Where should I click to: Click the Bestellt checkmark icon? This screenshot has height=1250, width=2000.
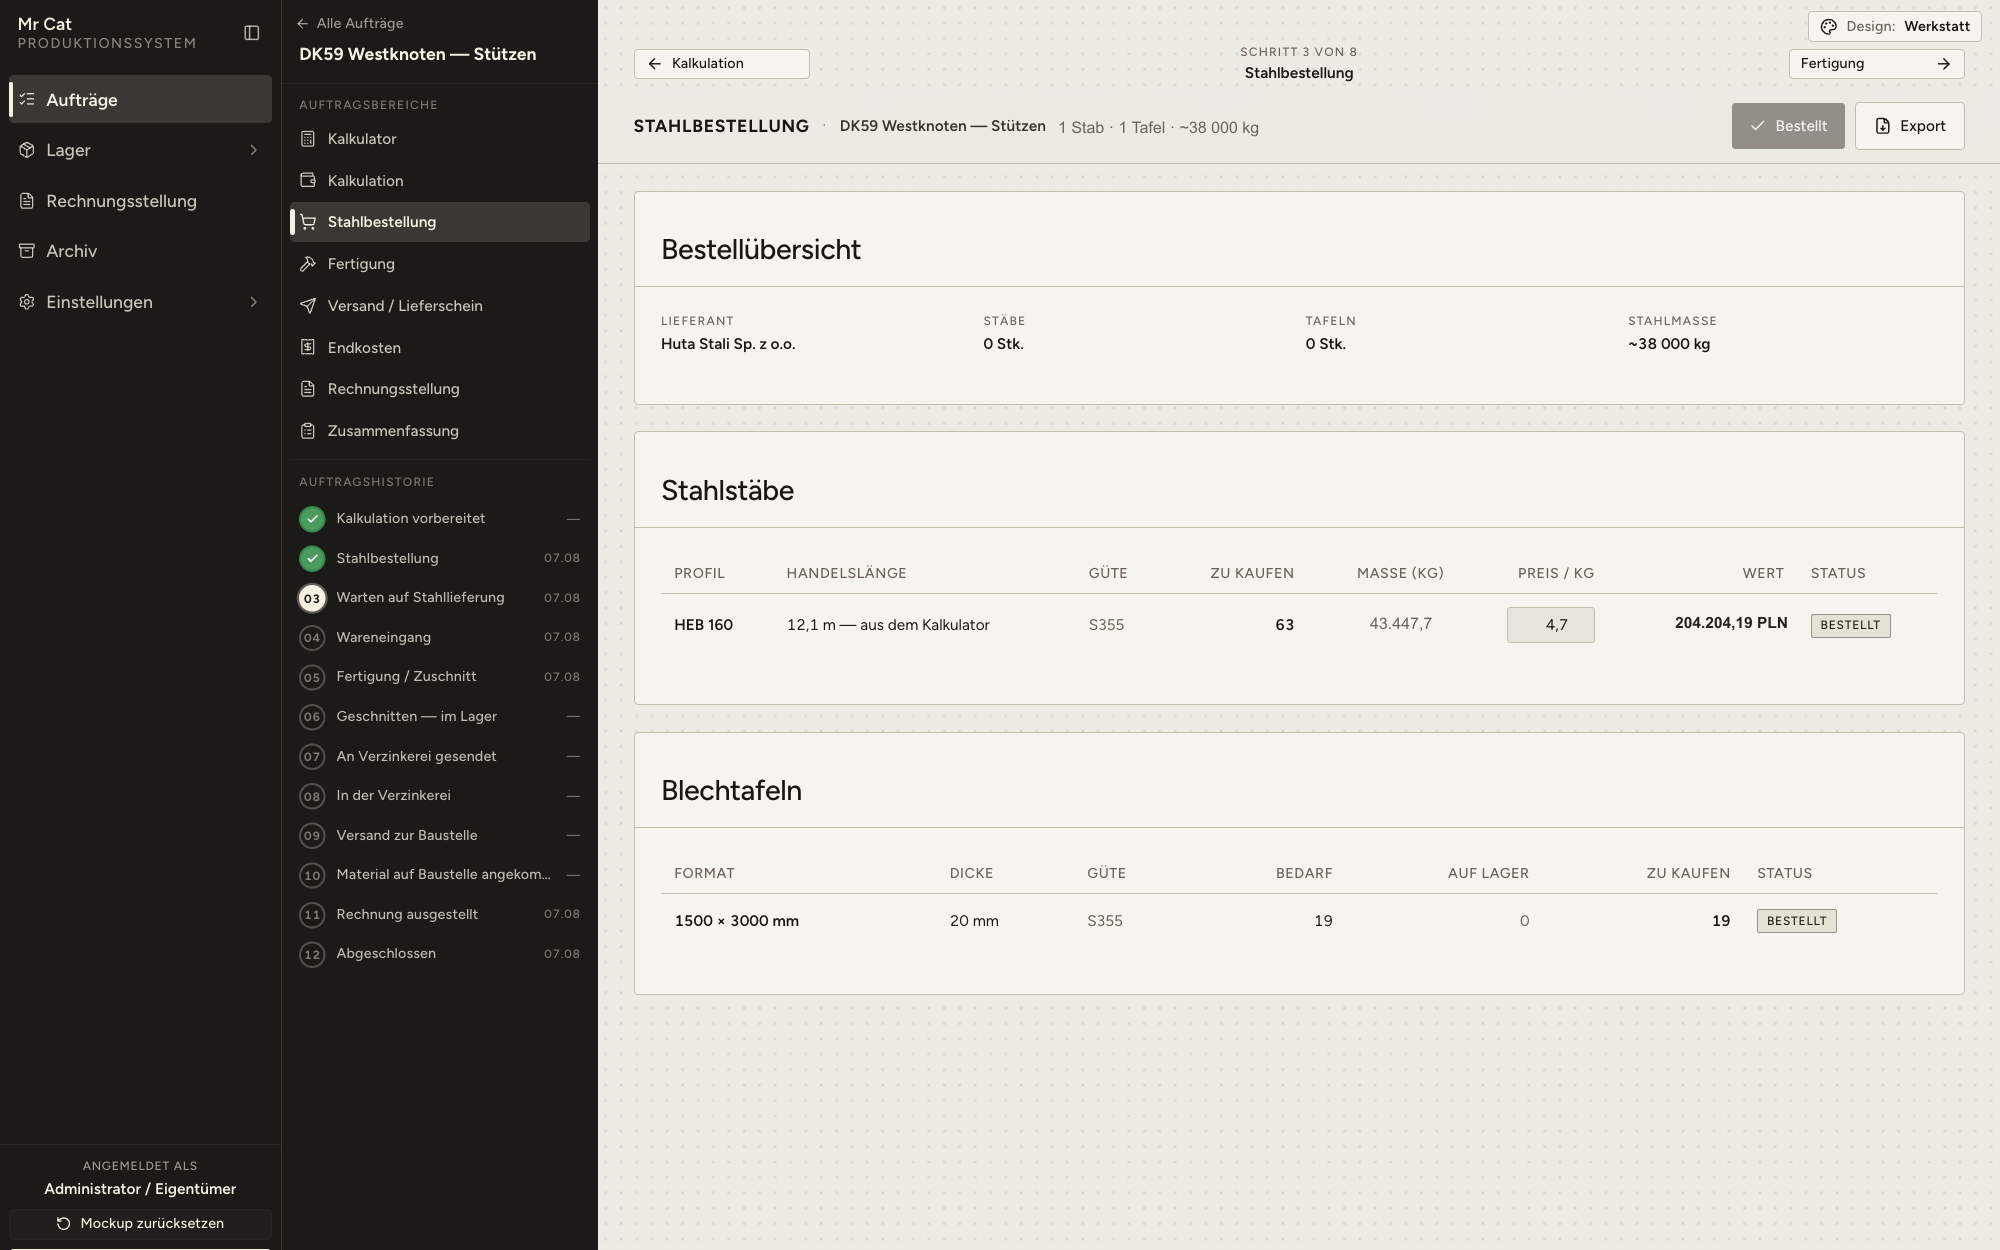[1757, 126]
